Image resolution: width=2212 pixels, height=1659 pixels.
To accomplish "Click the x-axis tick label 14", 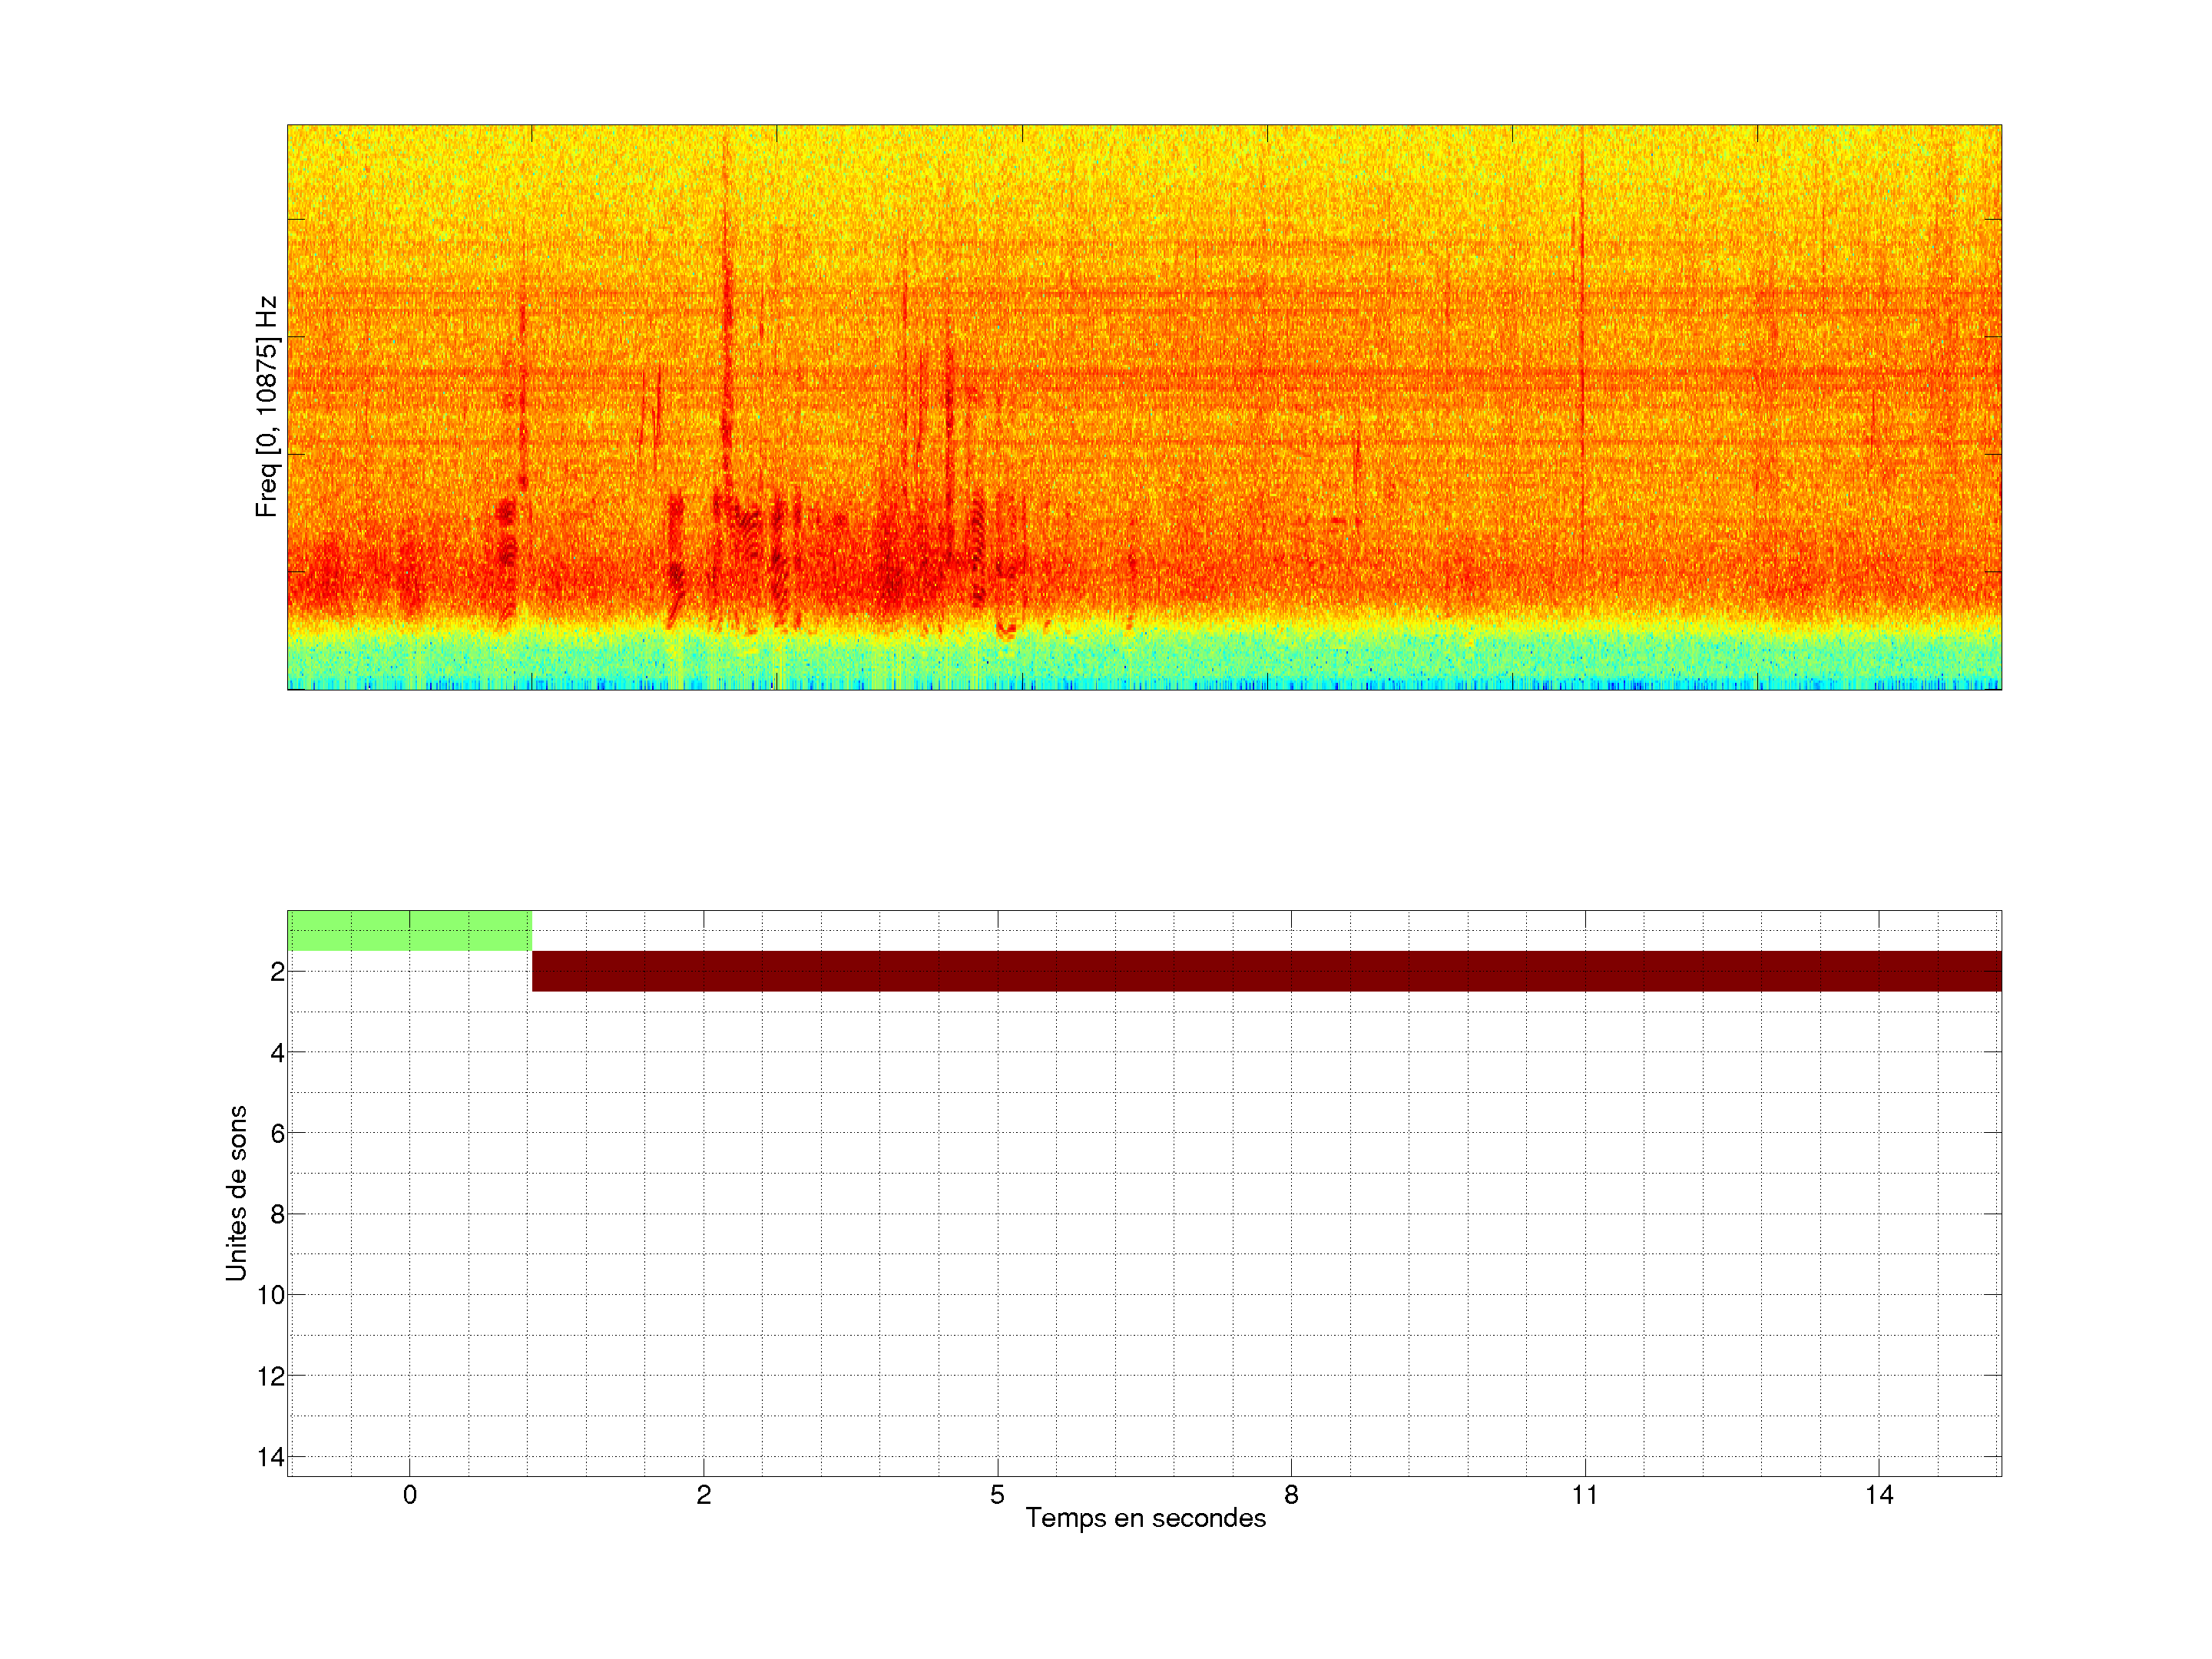I will (x=1879, y=1495).
